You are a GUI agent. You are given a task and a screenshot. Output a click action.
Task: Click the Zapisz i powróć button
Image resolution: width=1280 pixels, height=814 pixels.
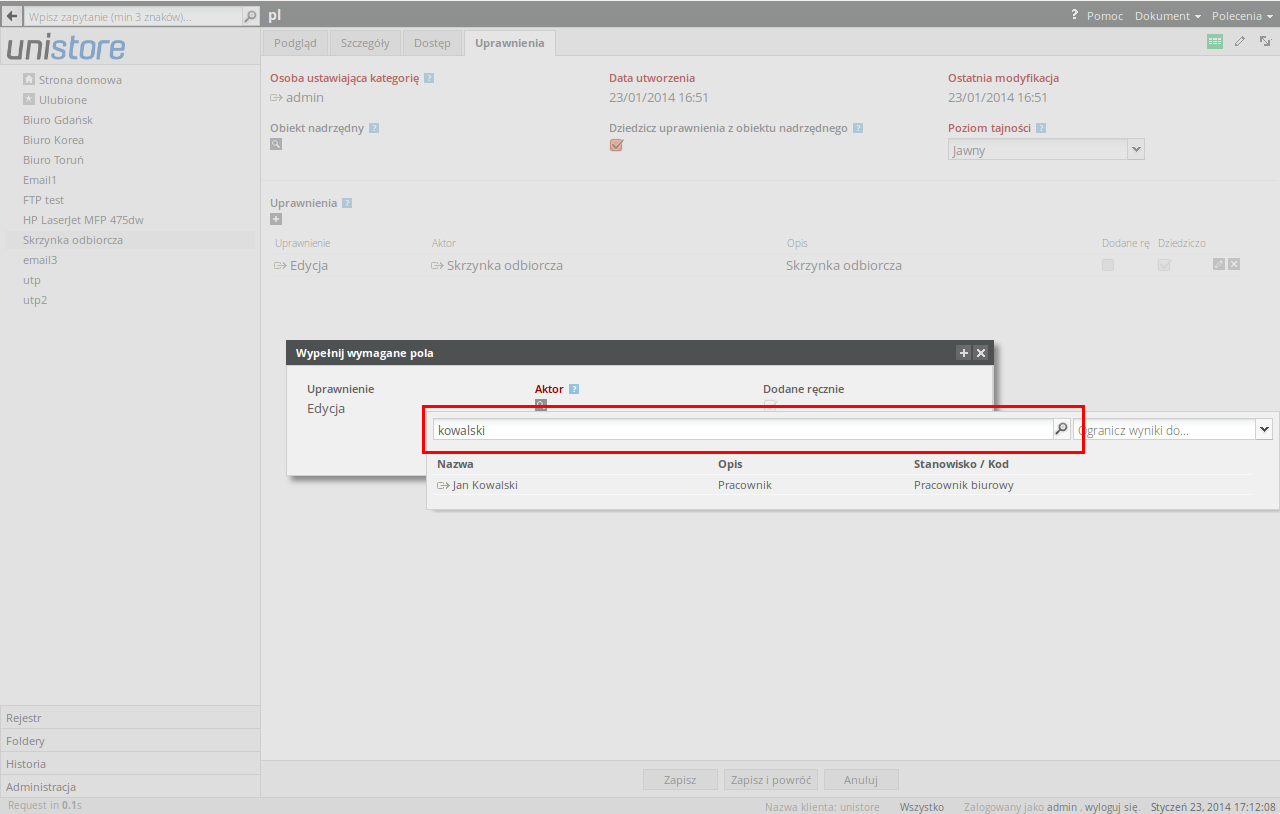(771, 779)
